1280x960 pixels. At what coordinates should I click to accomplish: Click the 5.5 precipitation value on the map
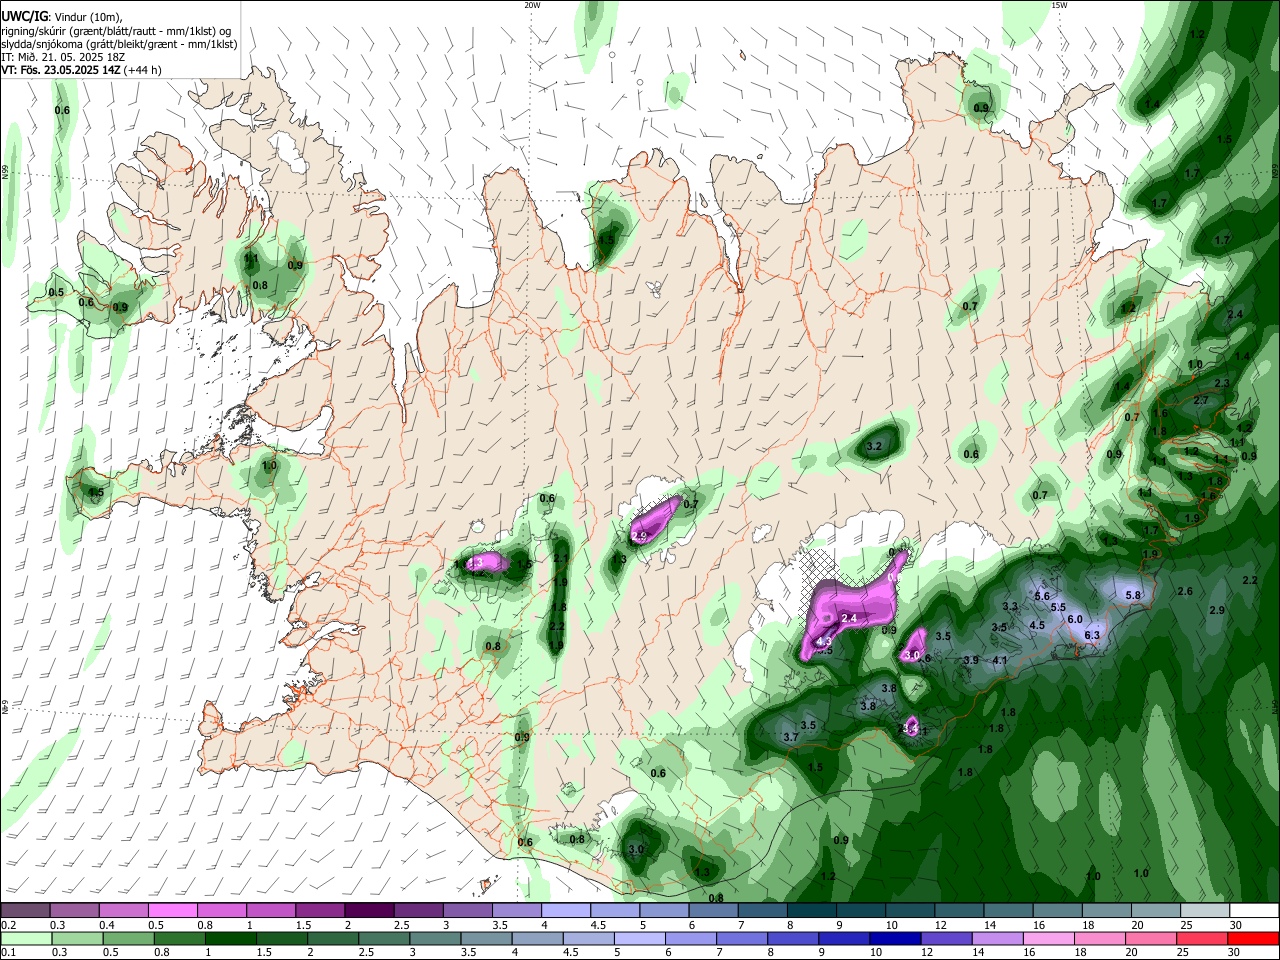click(1059, 607)
